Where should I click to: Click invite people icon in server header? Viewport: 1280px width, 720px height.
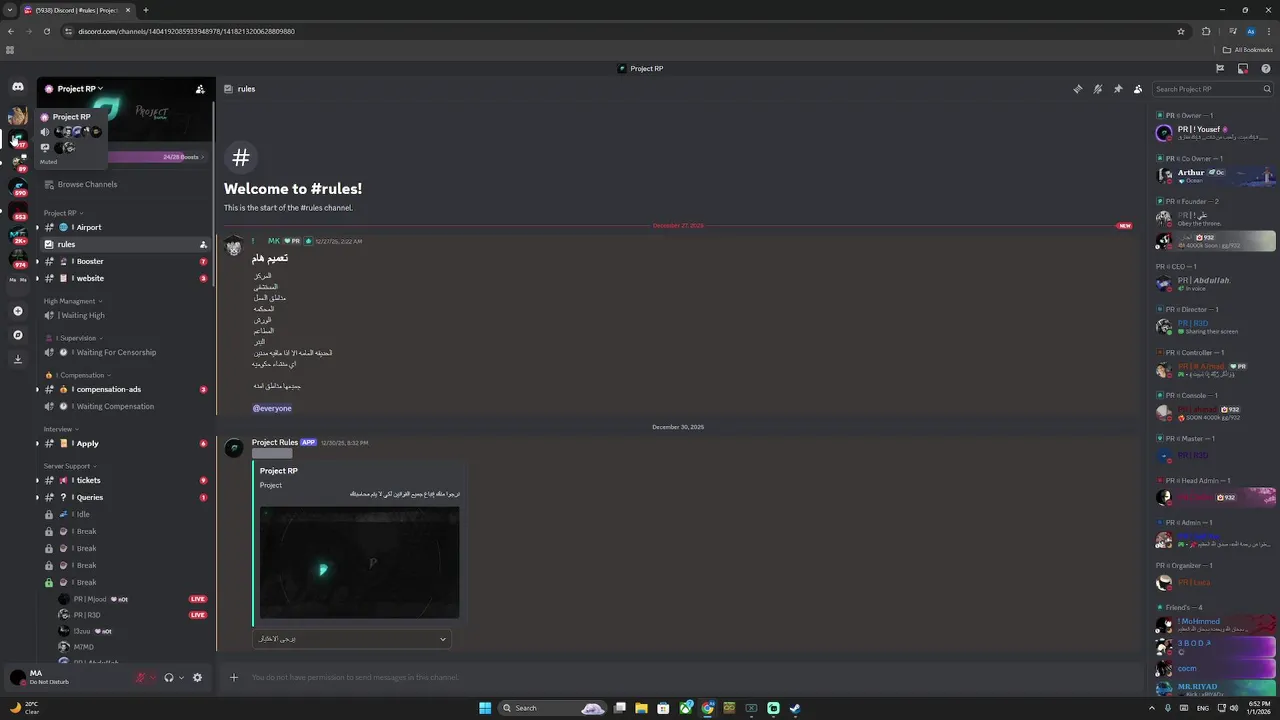[200, 89]
